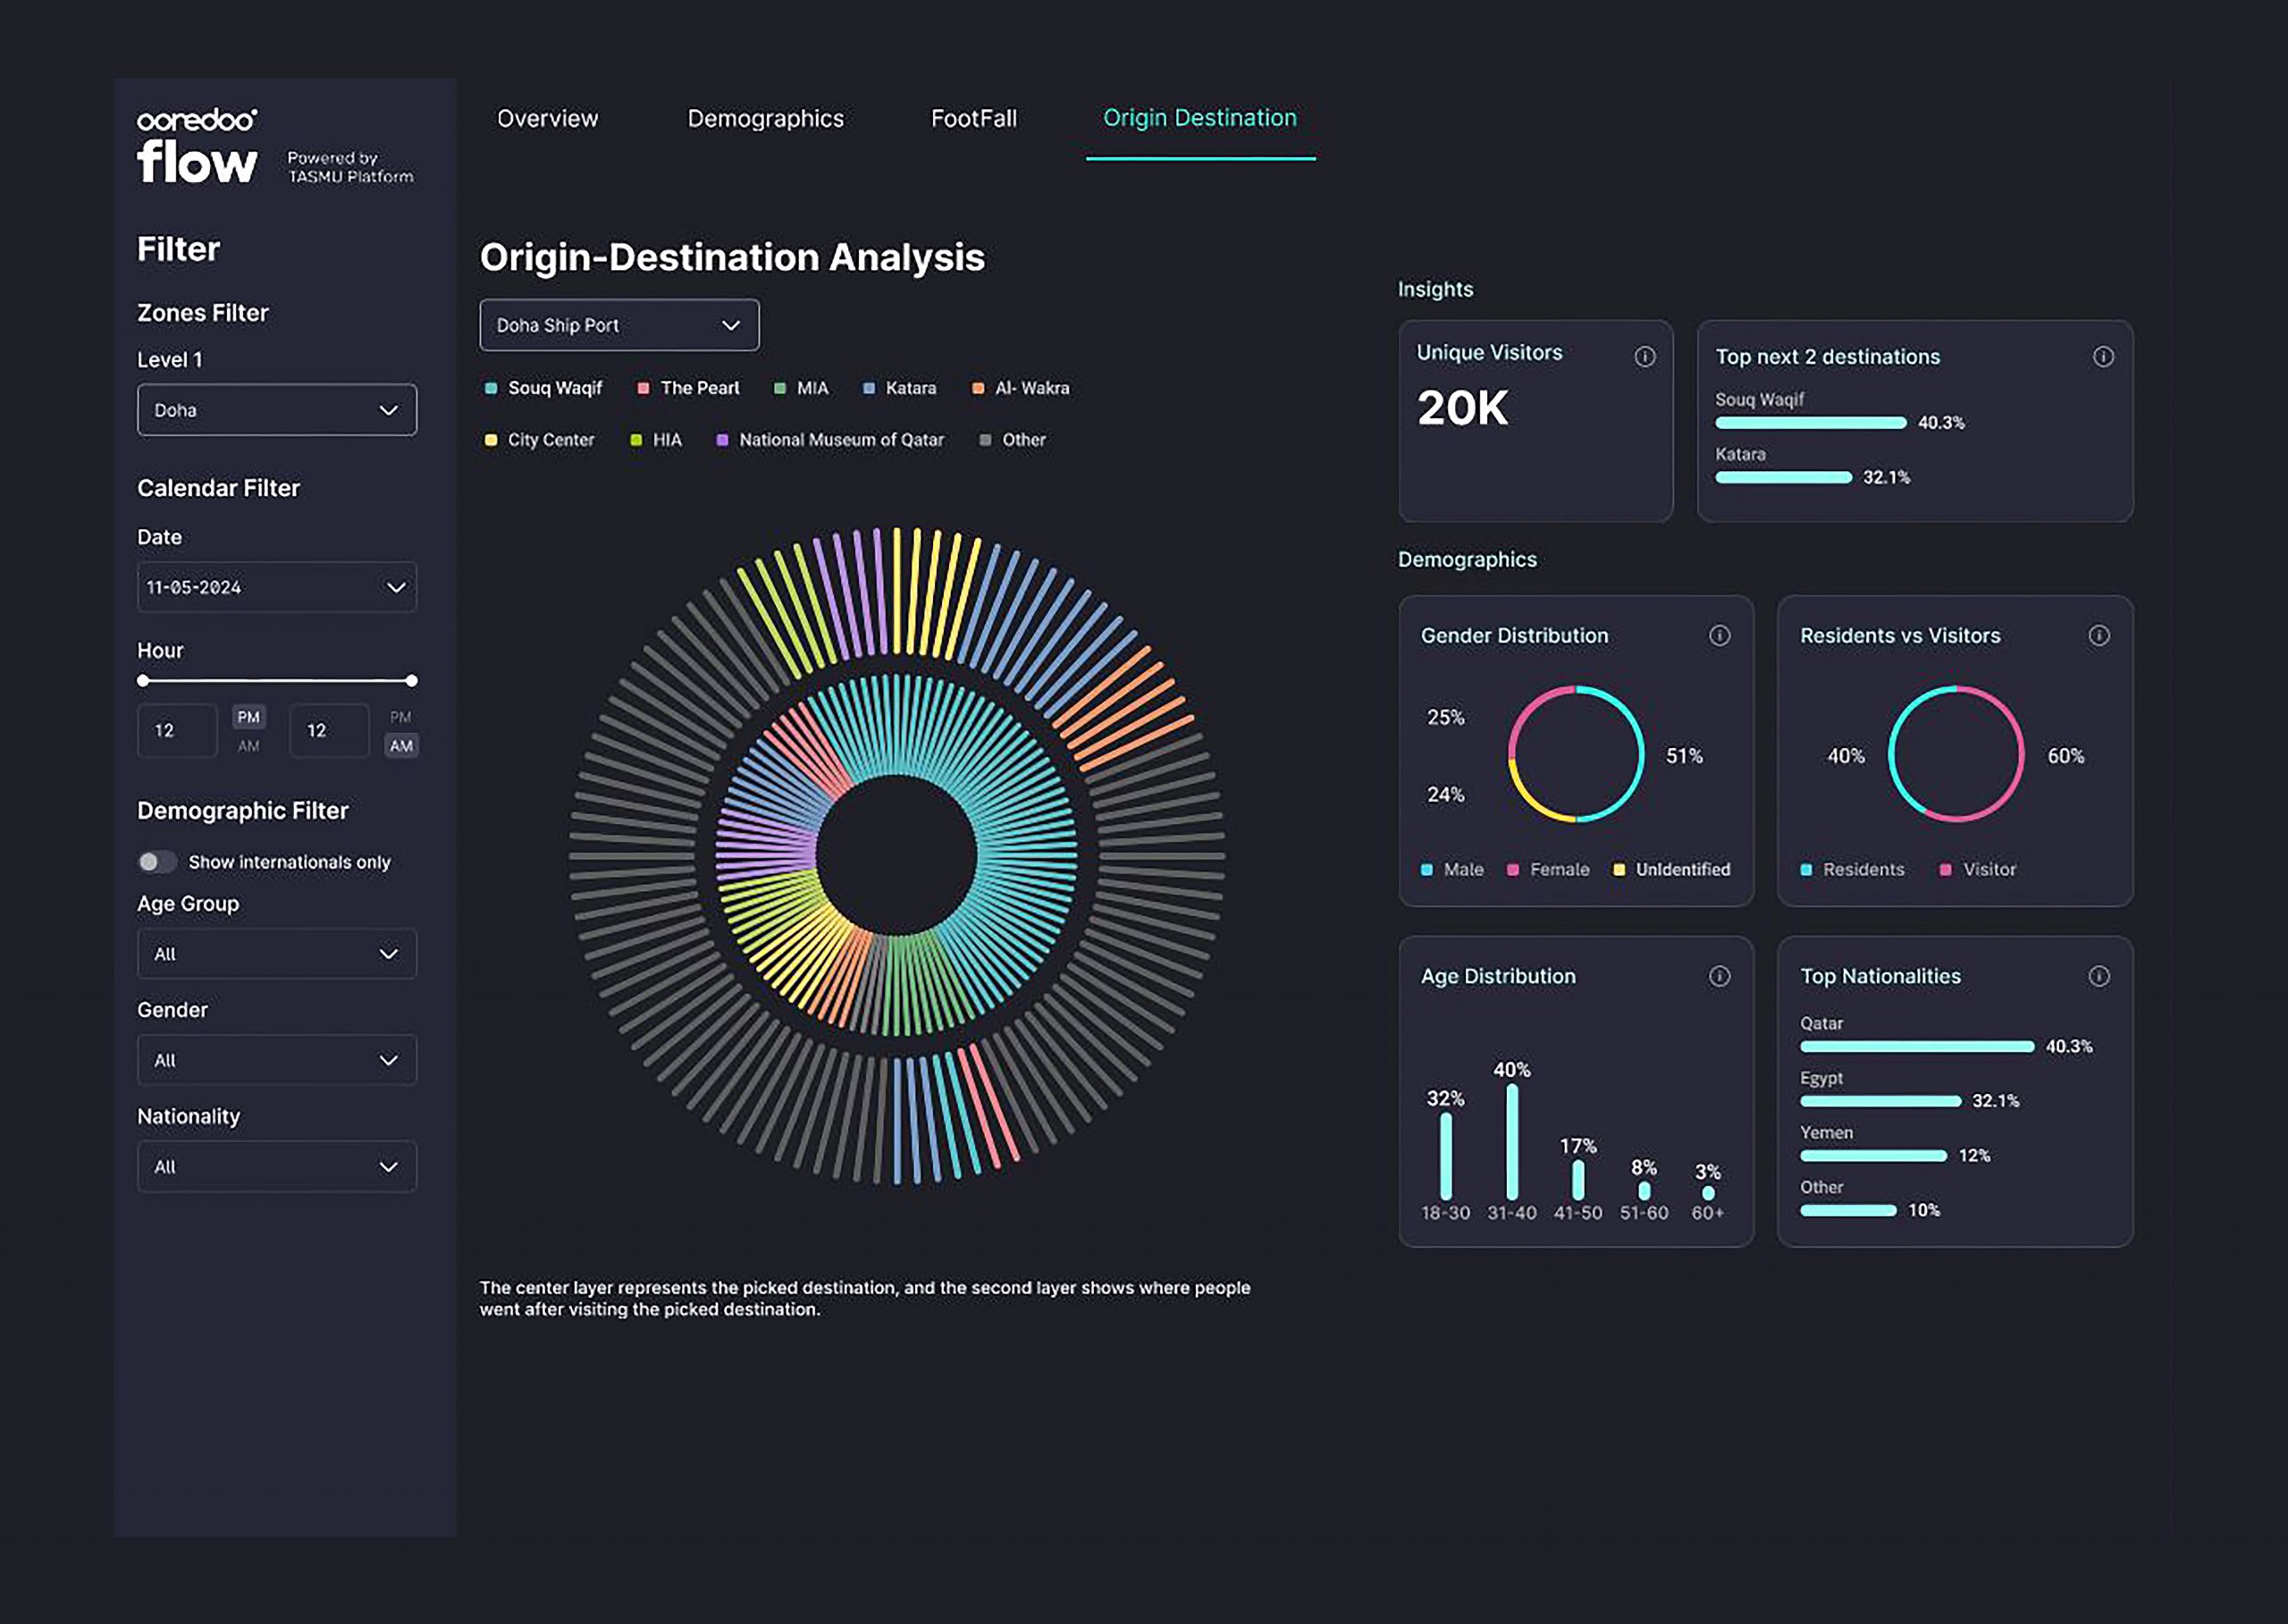Click the Egypt nationality bar

tap(1880, 1102)
